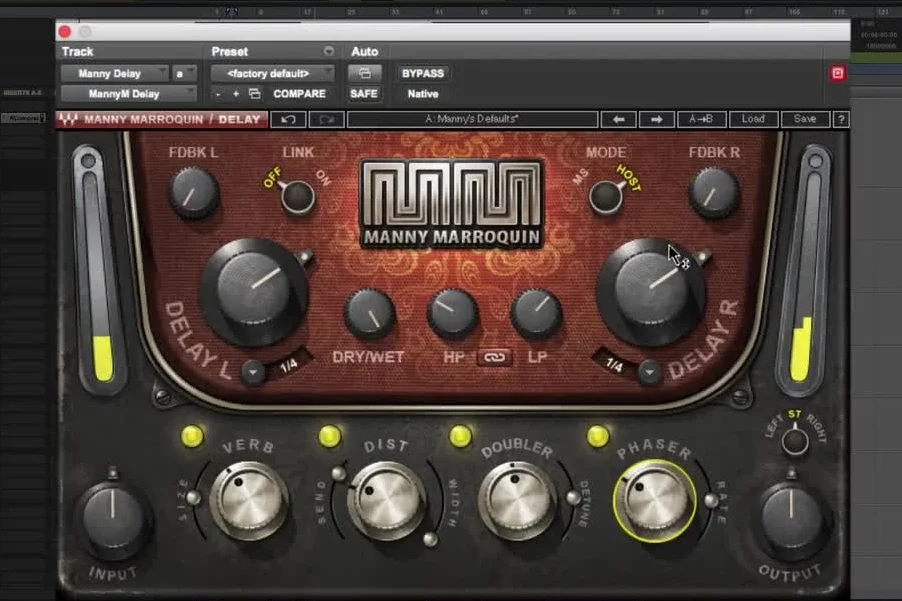The image size is (902, 601).
Task: Click the Auto menu label
Action: (x=365, y=51)
